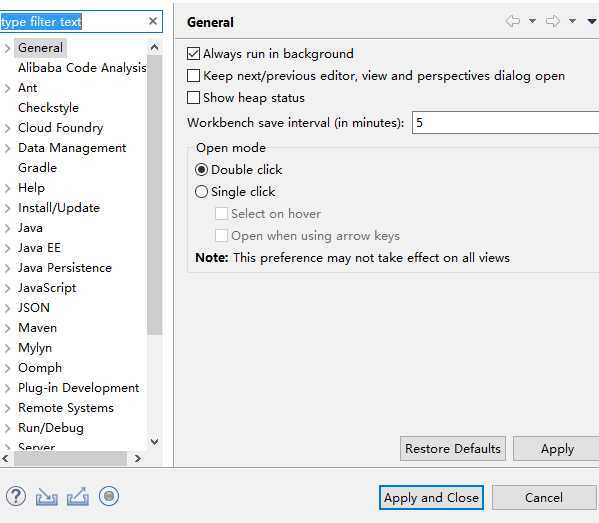This screenshot has width=599, height=523.
Task: Open the view menu triangle at top right
Action: click(592, 21)
